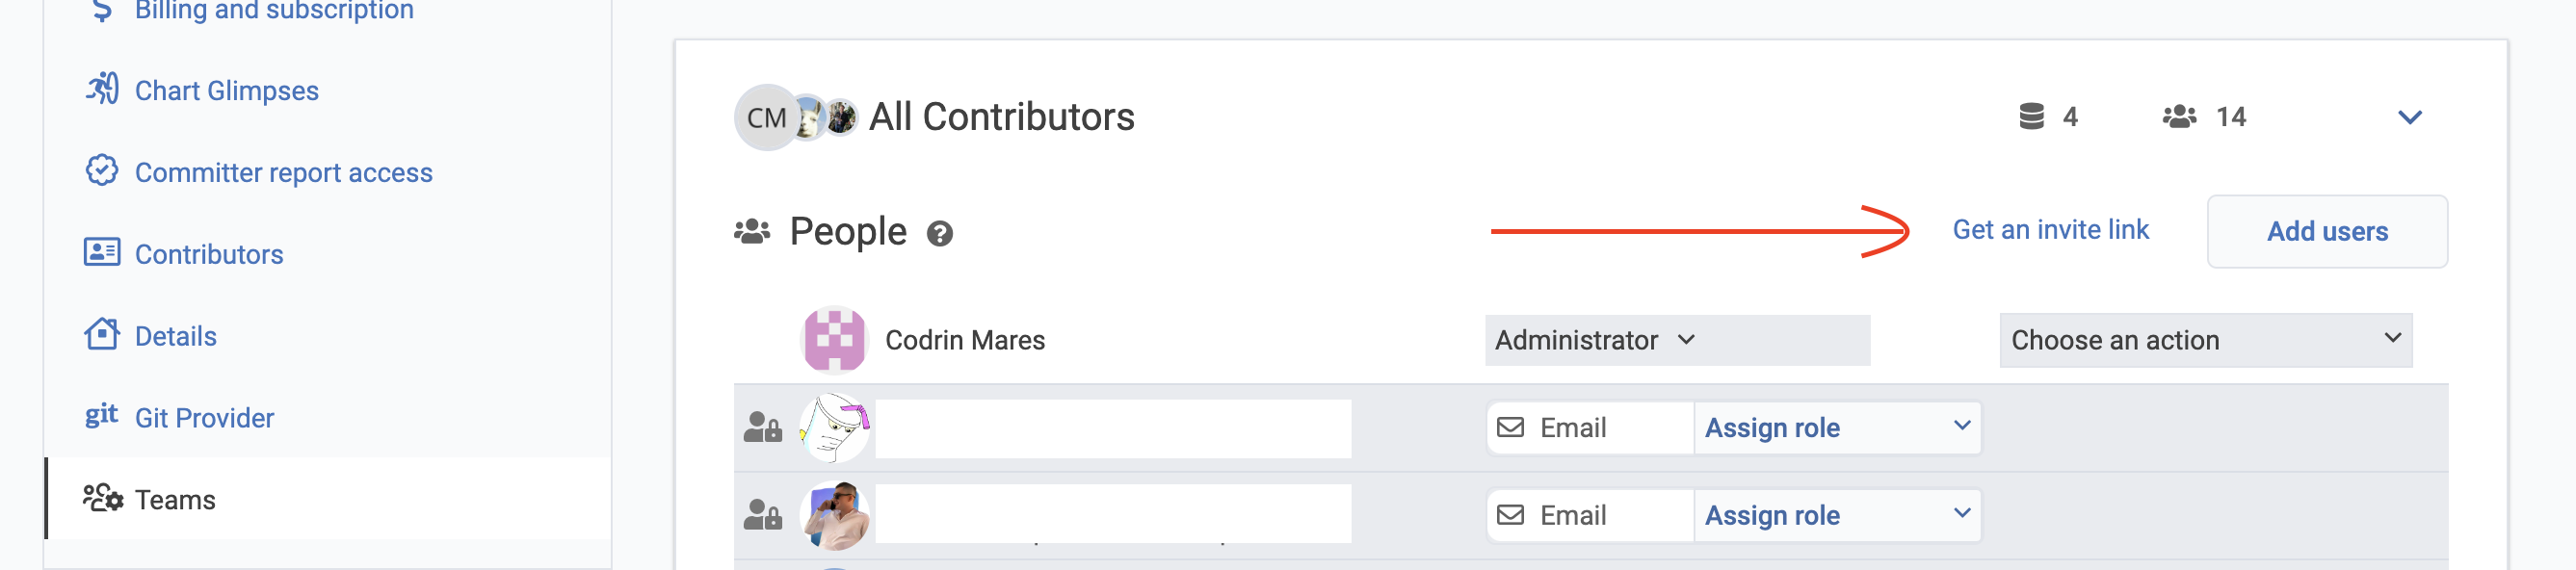This screenshot has width=2576, height=570.
Task: Click the Chart Glimpses running-figure icon
Action: point(102,89)
